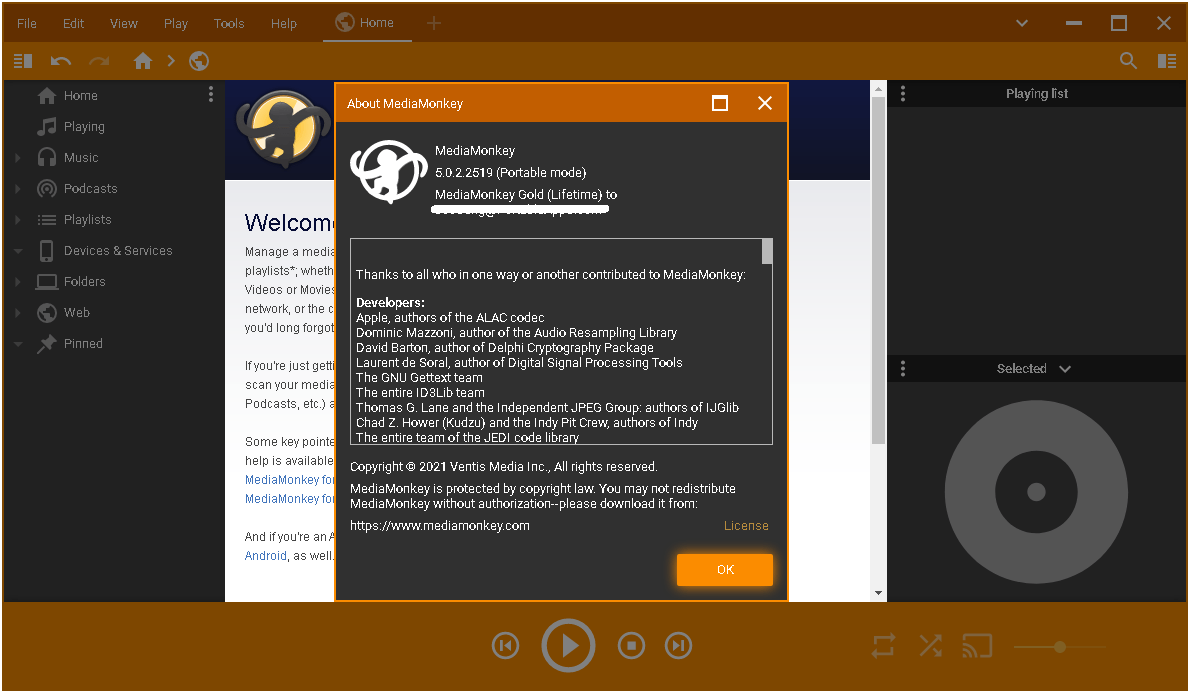Collapse the Devices & Services arrow
This screenshot has height=692, width=1190.
tap(17, 251)
